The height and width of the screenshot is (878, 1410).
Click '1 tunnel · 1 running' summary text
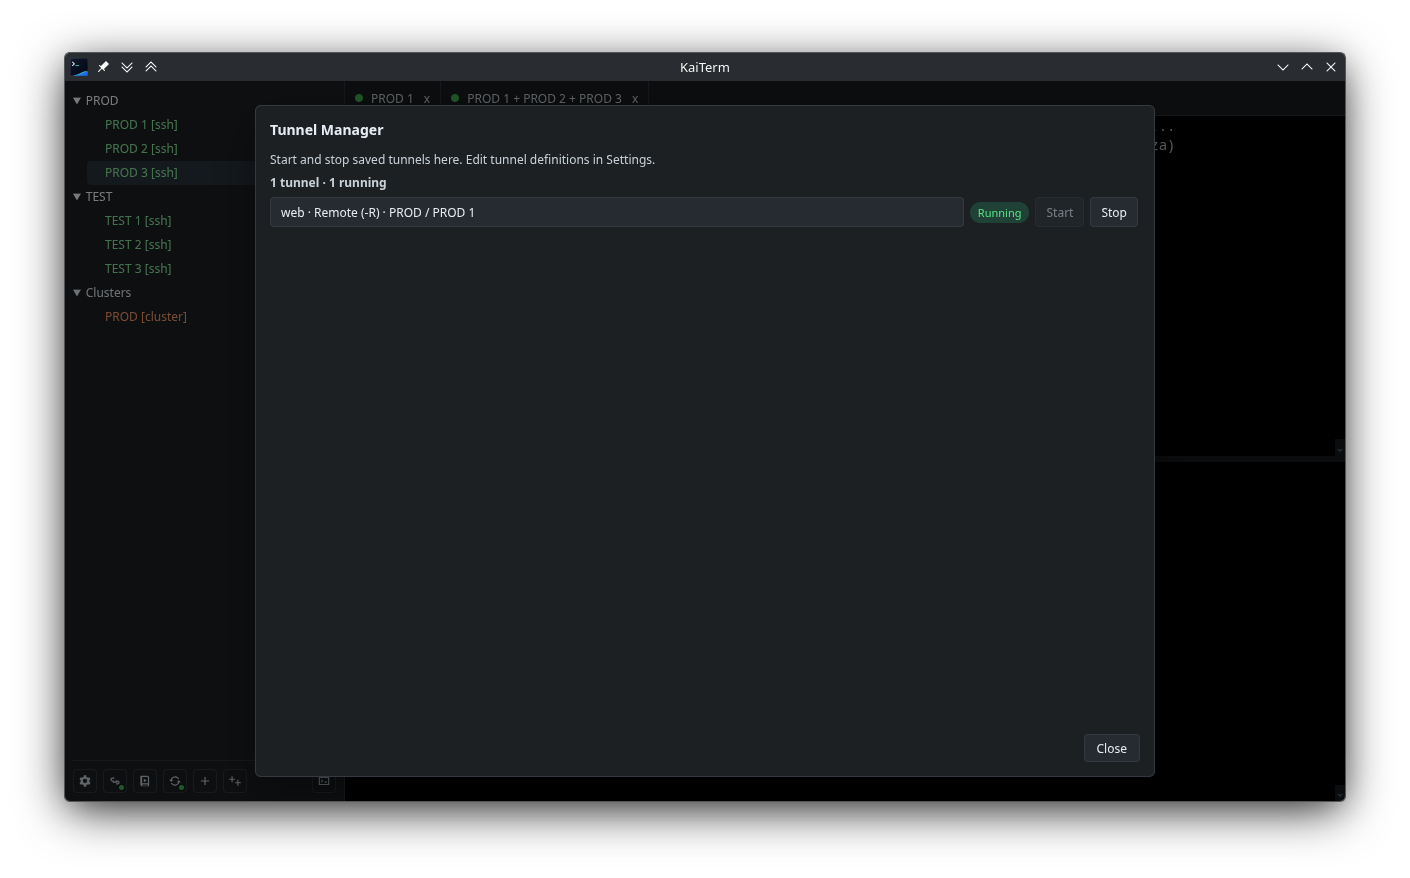(x=328, y=183)
